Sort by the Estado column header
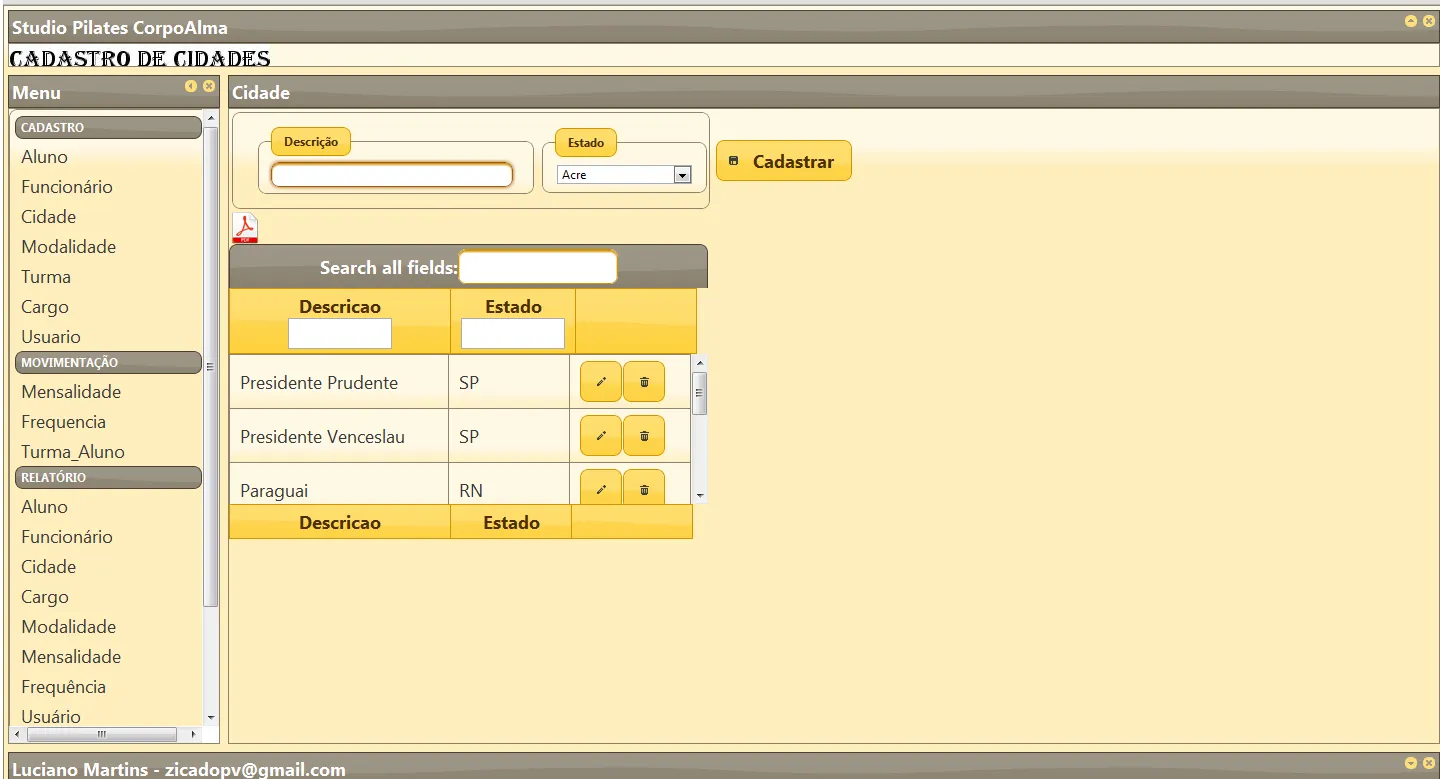 [514, 307]
